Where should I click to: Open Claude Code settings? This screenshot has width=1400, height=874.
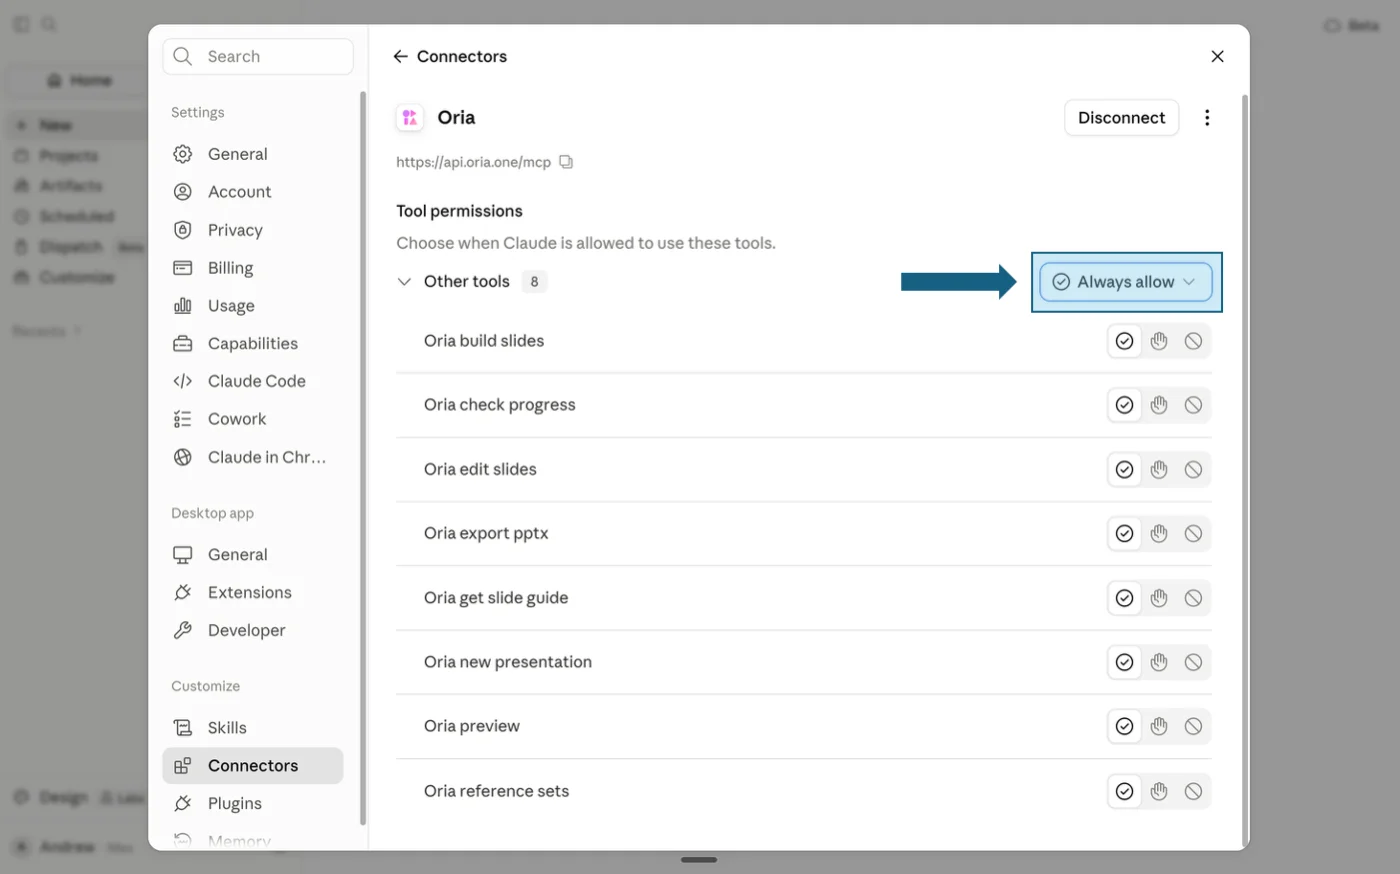[253, 381]
